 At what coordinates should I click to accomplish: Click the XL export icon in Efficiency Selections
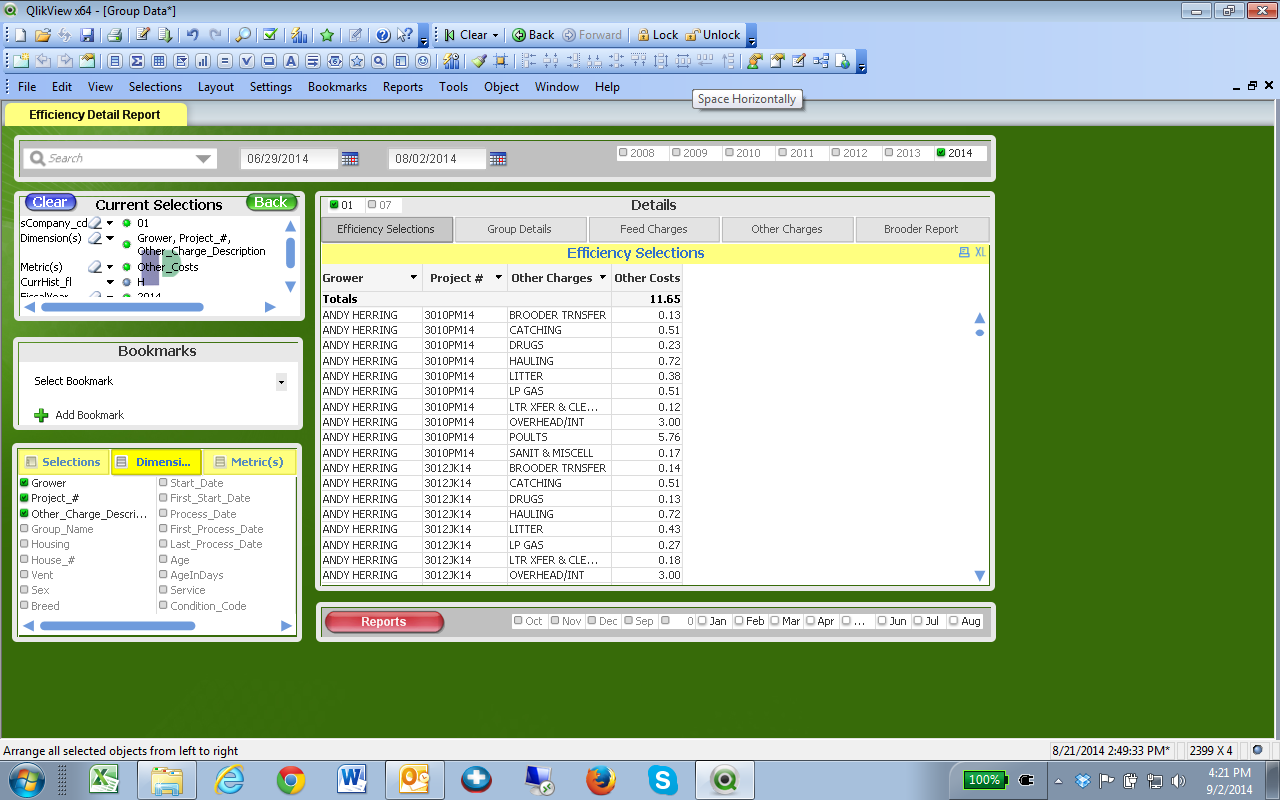coord(980,253)
